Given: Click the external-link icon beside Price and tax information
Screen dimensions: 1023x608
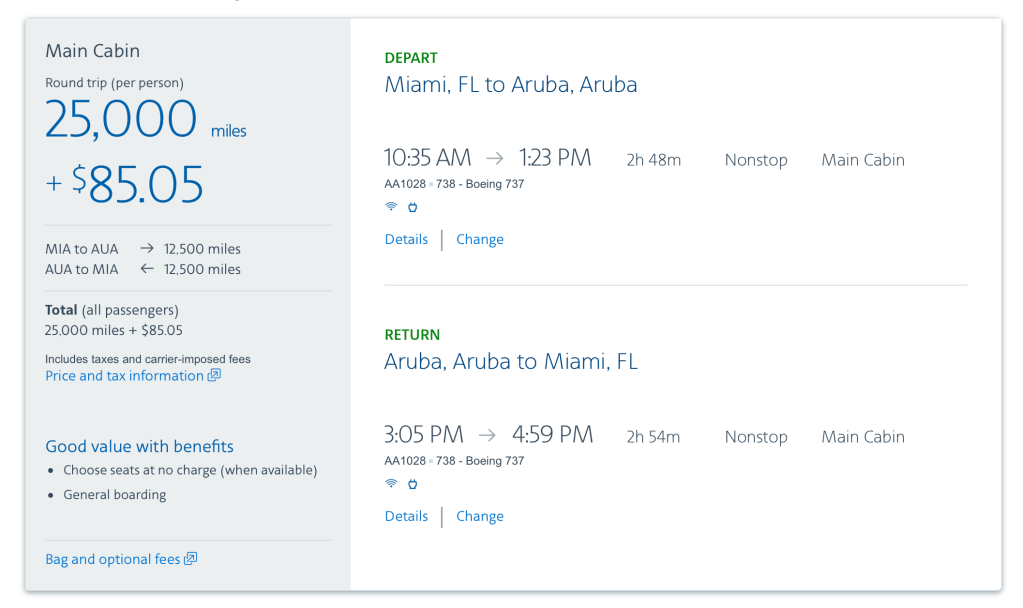Looking at the screenshot, I should [214, 376].
